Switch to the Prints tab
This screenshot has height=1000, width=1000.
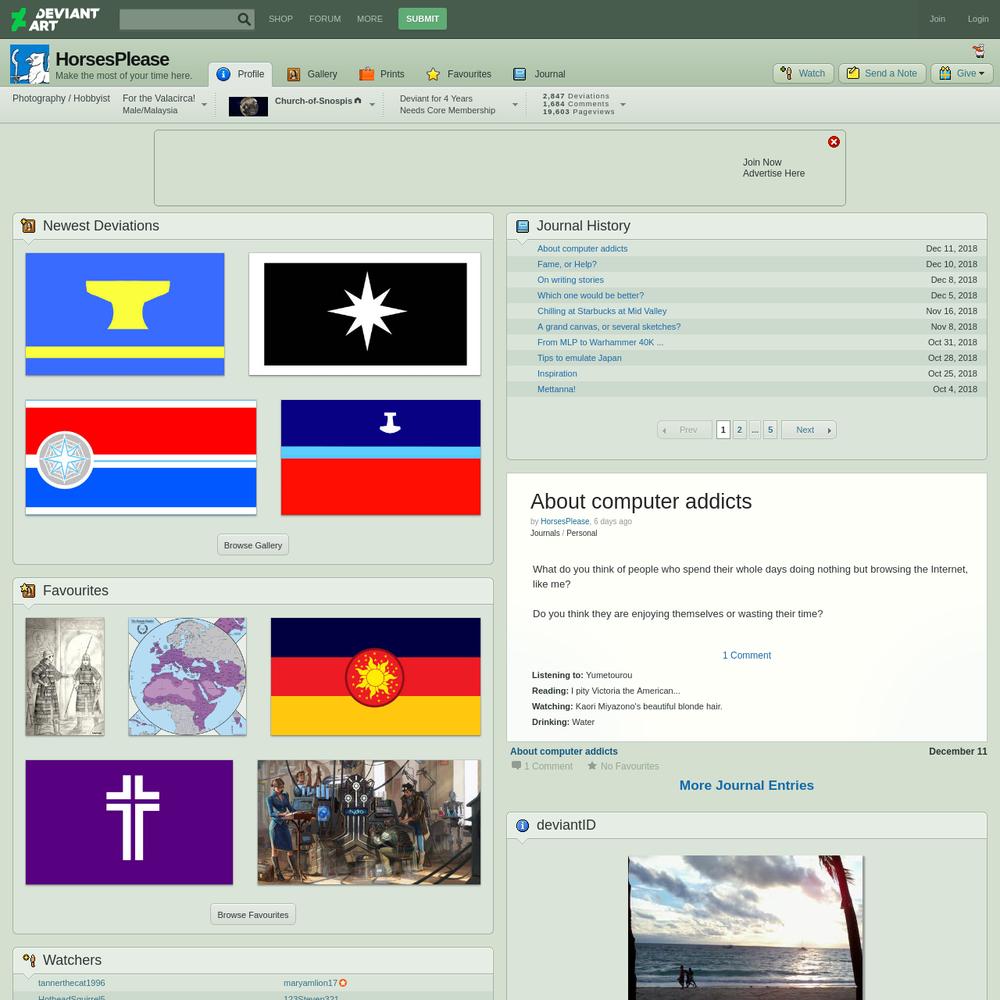[381, 74]
